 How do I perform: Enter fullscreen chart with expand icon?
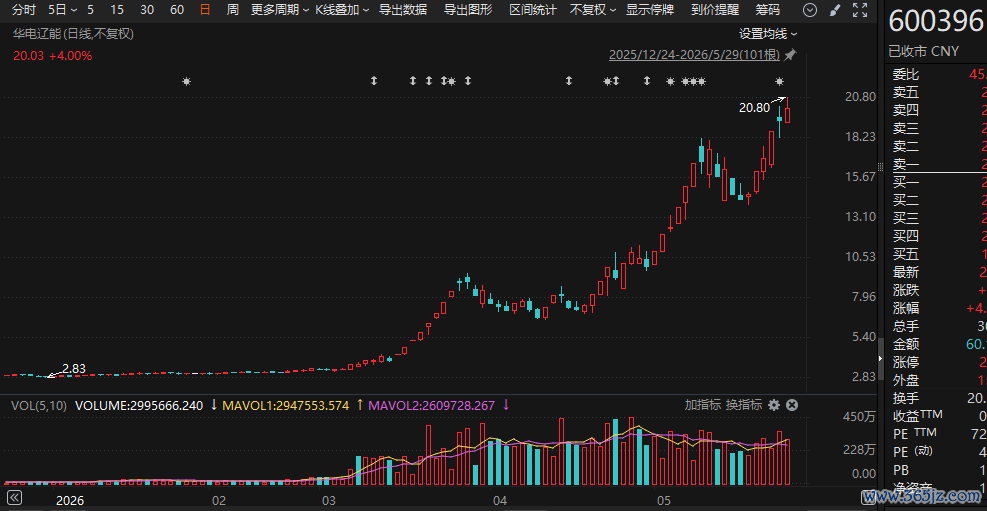pyautogui.click(x=859, y=9)
